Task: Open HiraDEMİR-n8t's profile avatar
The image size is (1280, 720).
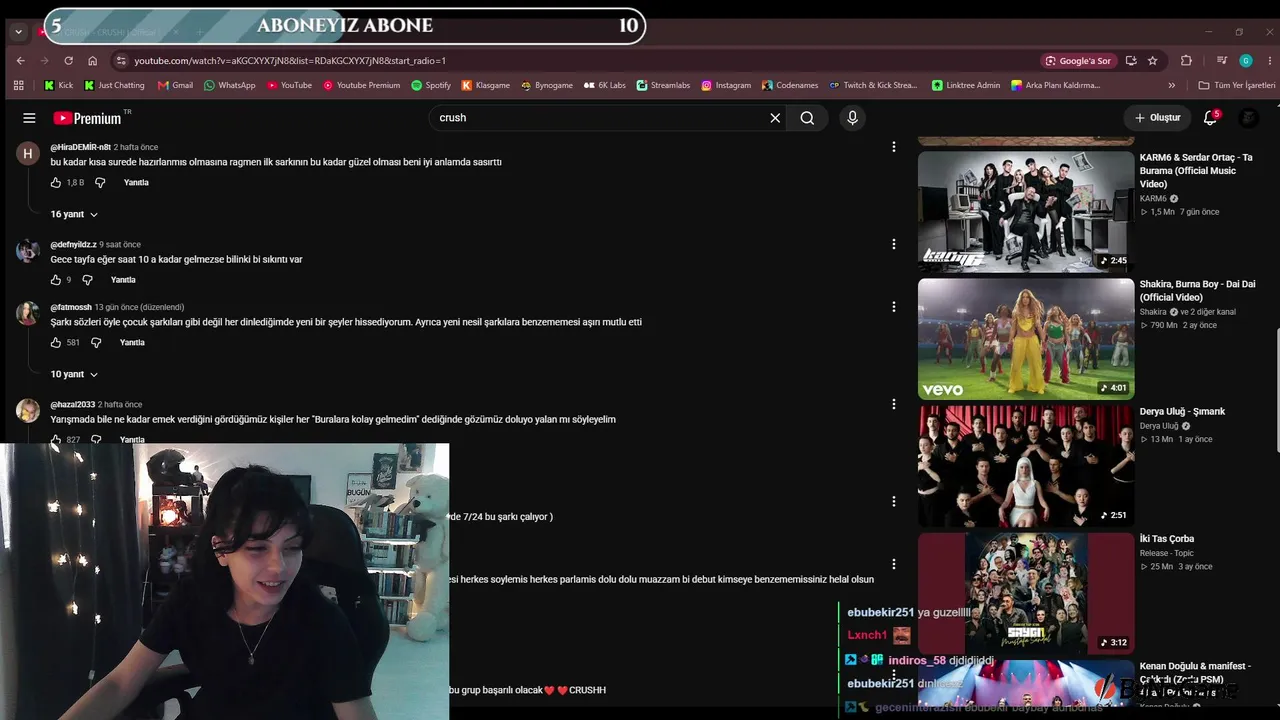Action: click(28, 154)
